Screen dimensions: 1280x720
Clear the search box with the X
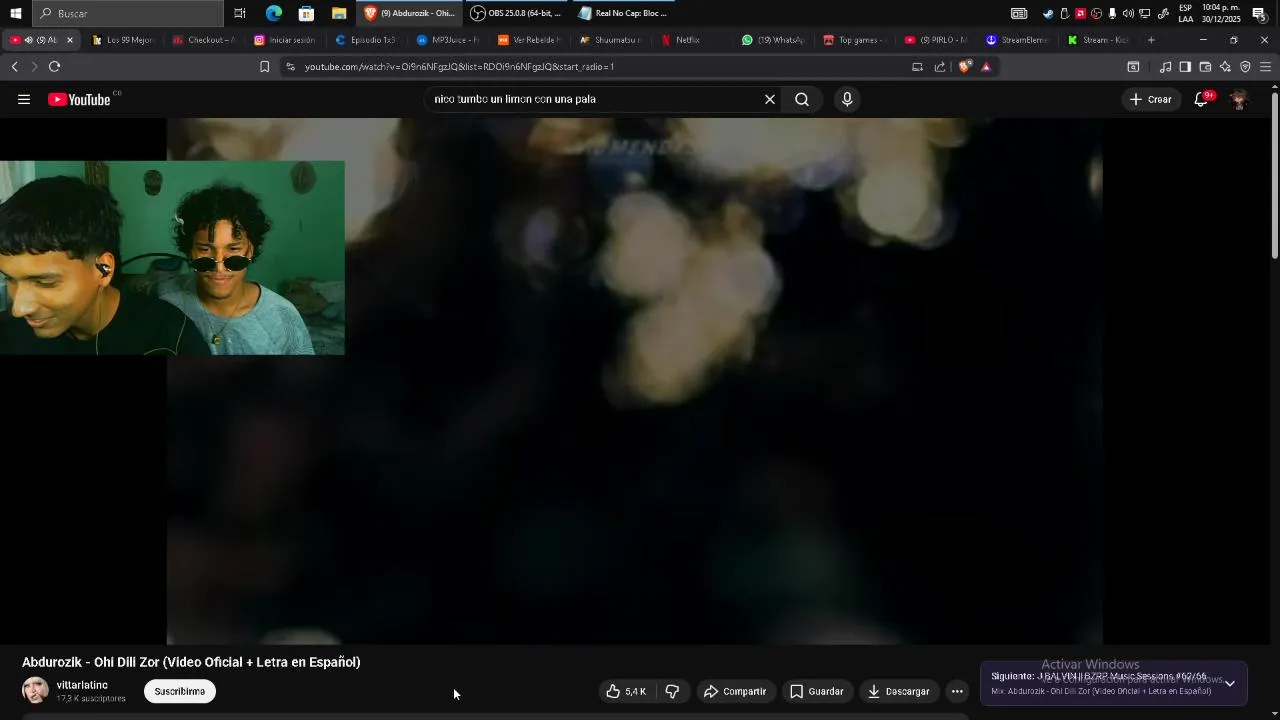tap(770, 99)
